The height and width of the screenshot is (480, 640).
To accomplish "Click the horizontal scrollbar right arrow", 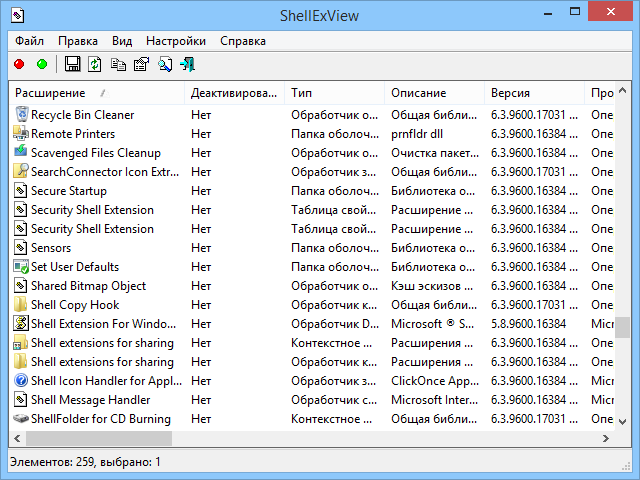I will coord(606,438).
